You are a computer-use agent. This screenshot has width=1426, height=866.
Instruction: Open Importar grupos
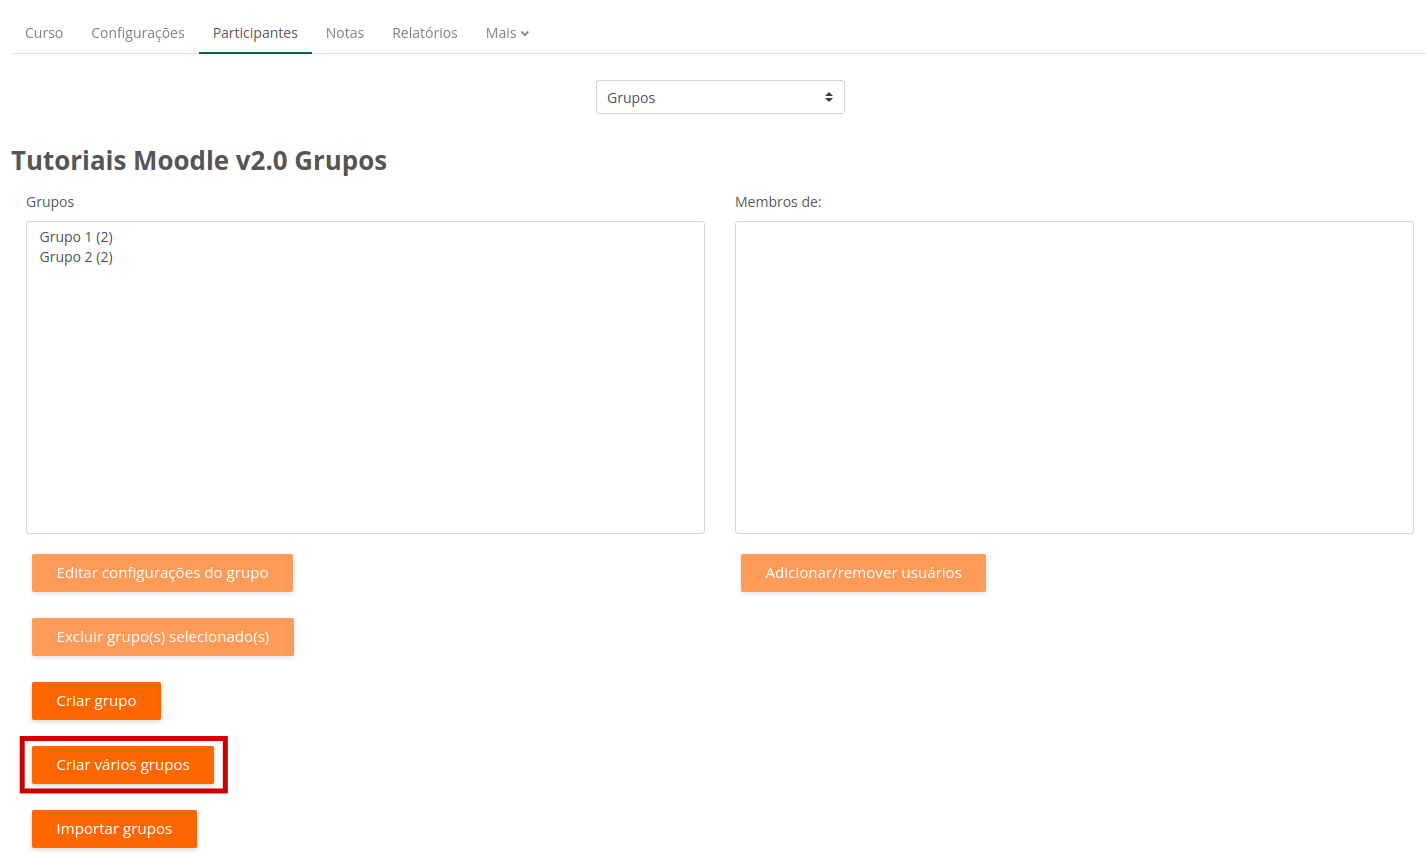(114, 829)
